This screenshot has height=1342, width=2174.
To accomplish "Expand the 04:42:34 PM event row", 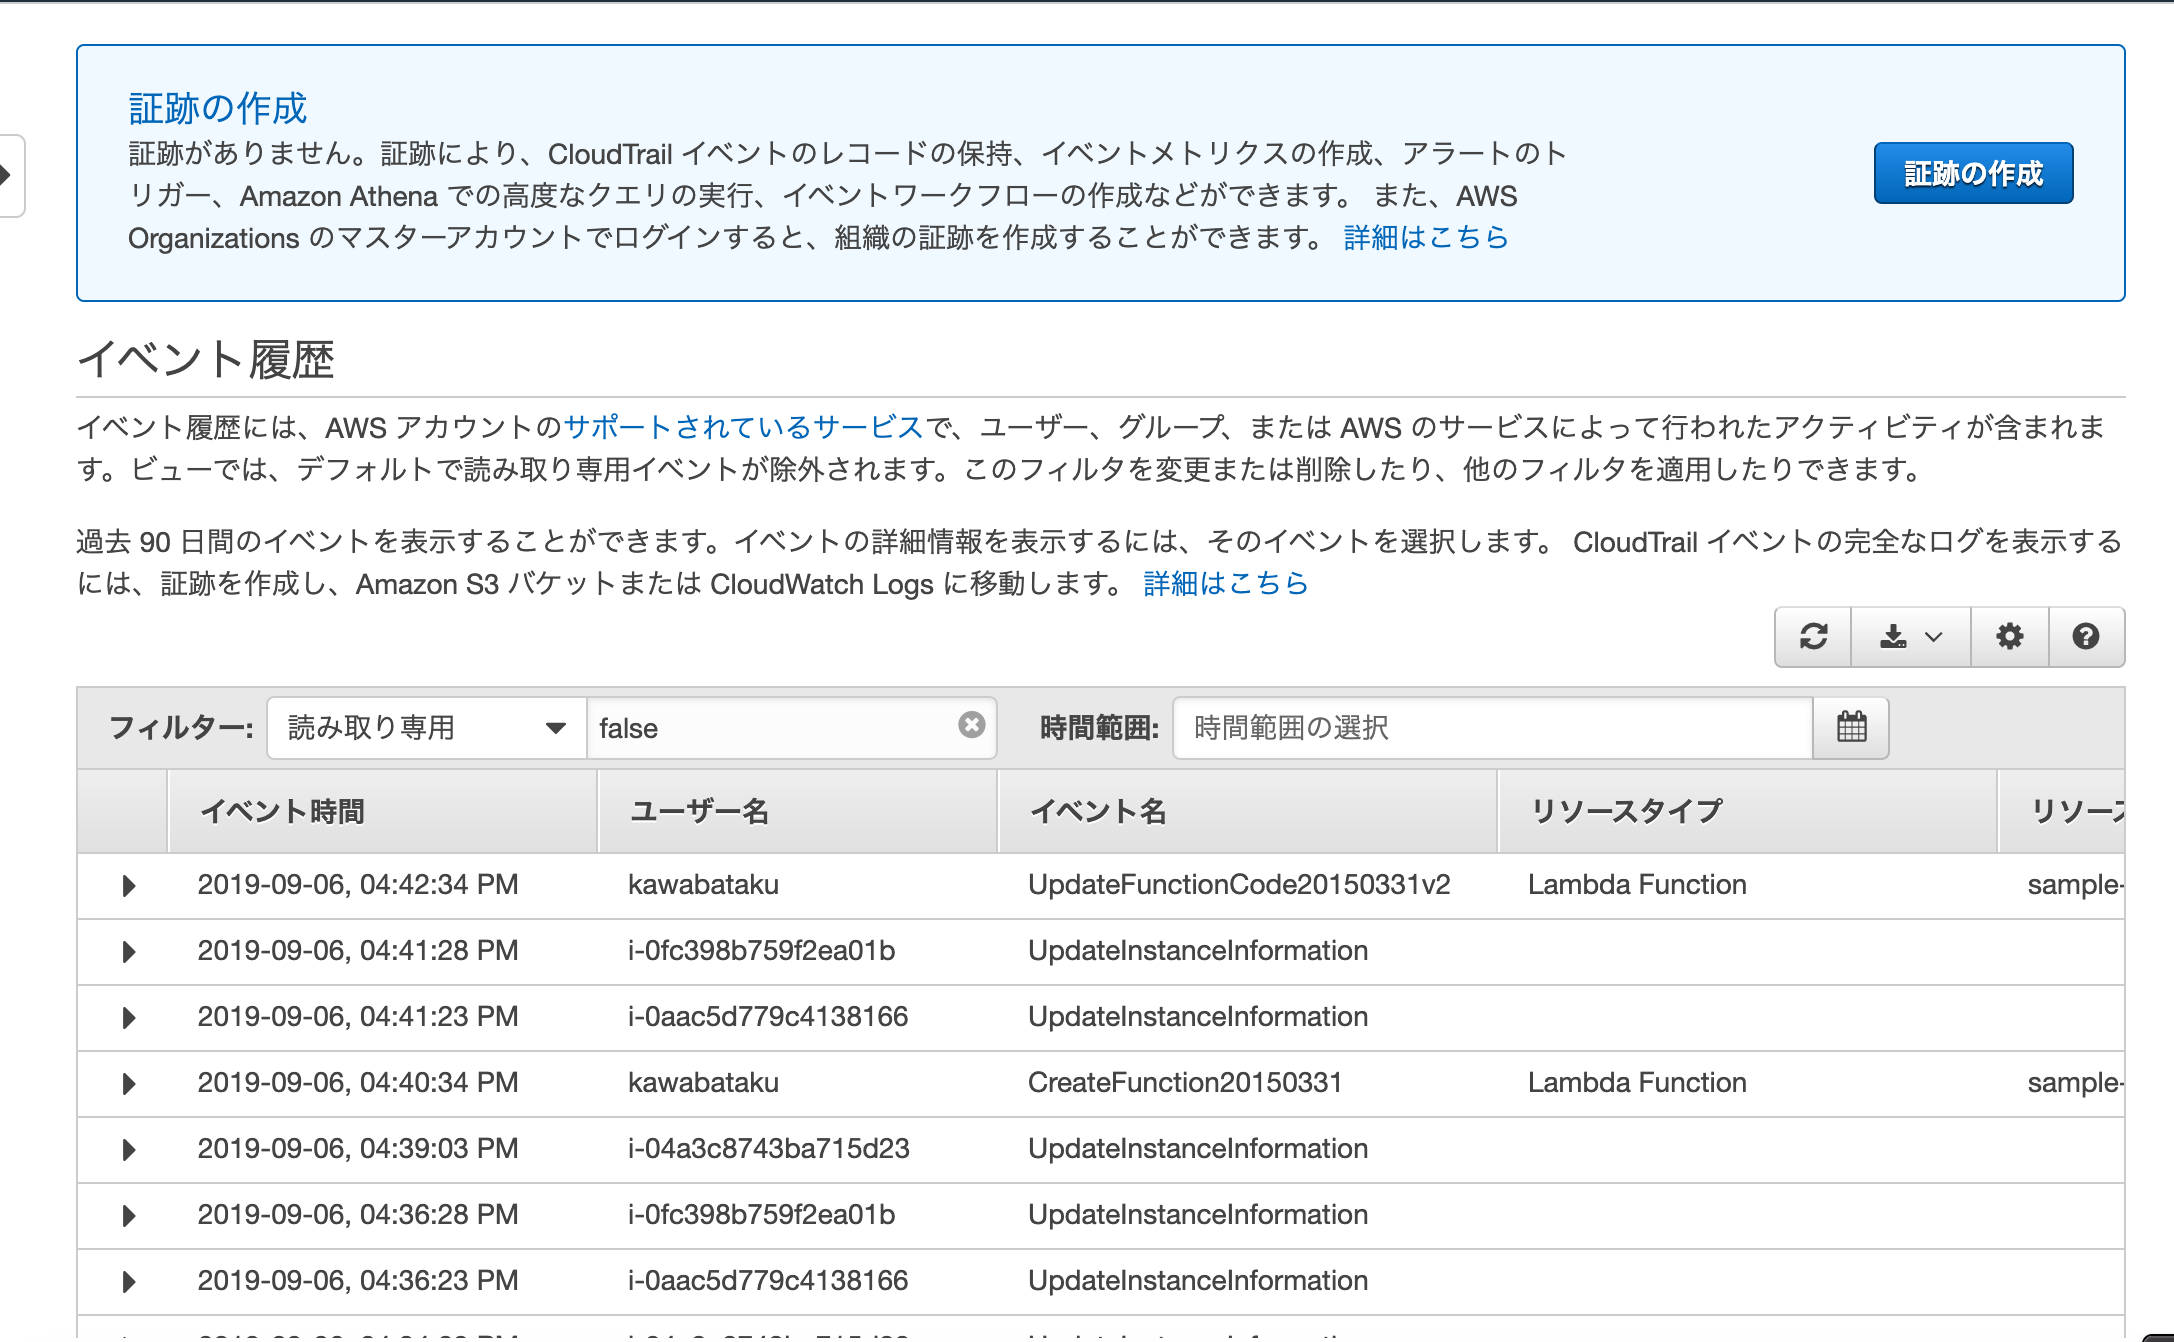I will [x=129, y=885].
